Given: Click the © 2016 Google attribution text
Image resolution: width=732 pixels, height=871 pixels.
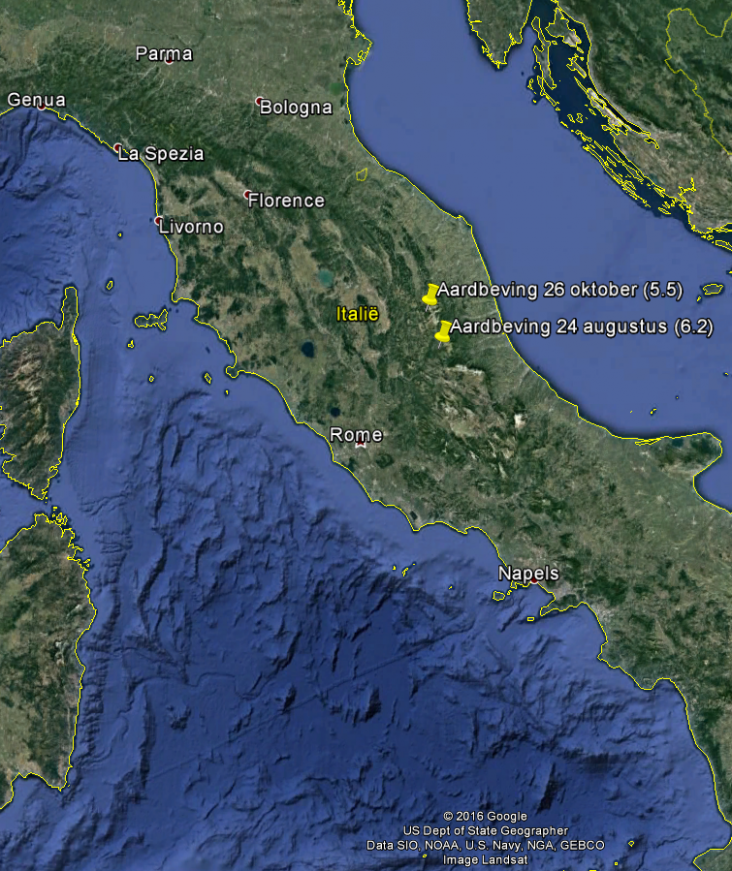Looking at the screenshot, I should pos(485,816).
